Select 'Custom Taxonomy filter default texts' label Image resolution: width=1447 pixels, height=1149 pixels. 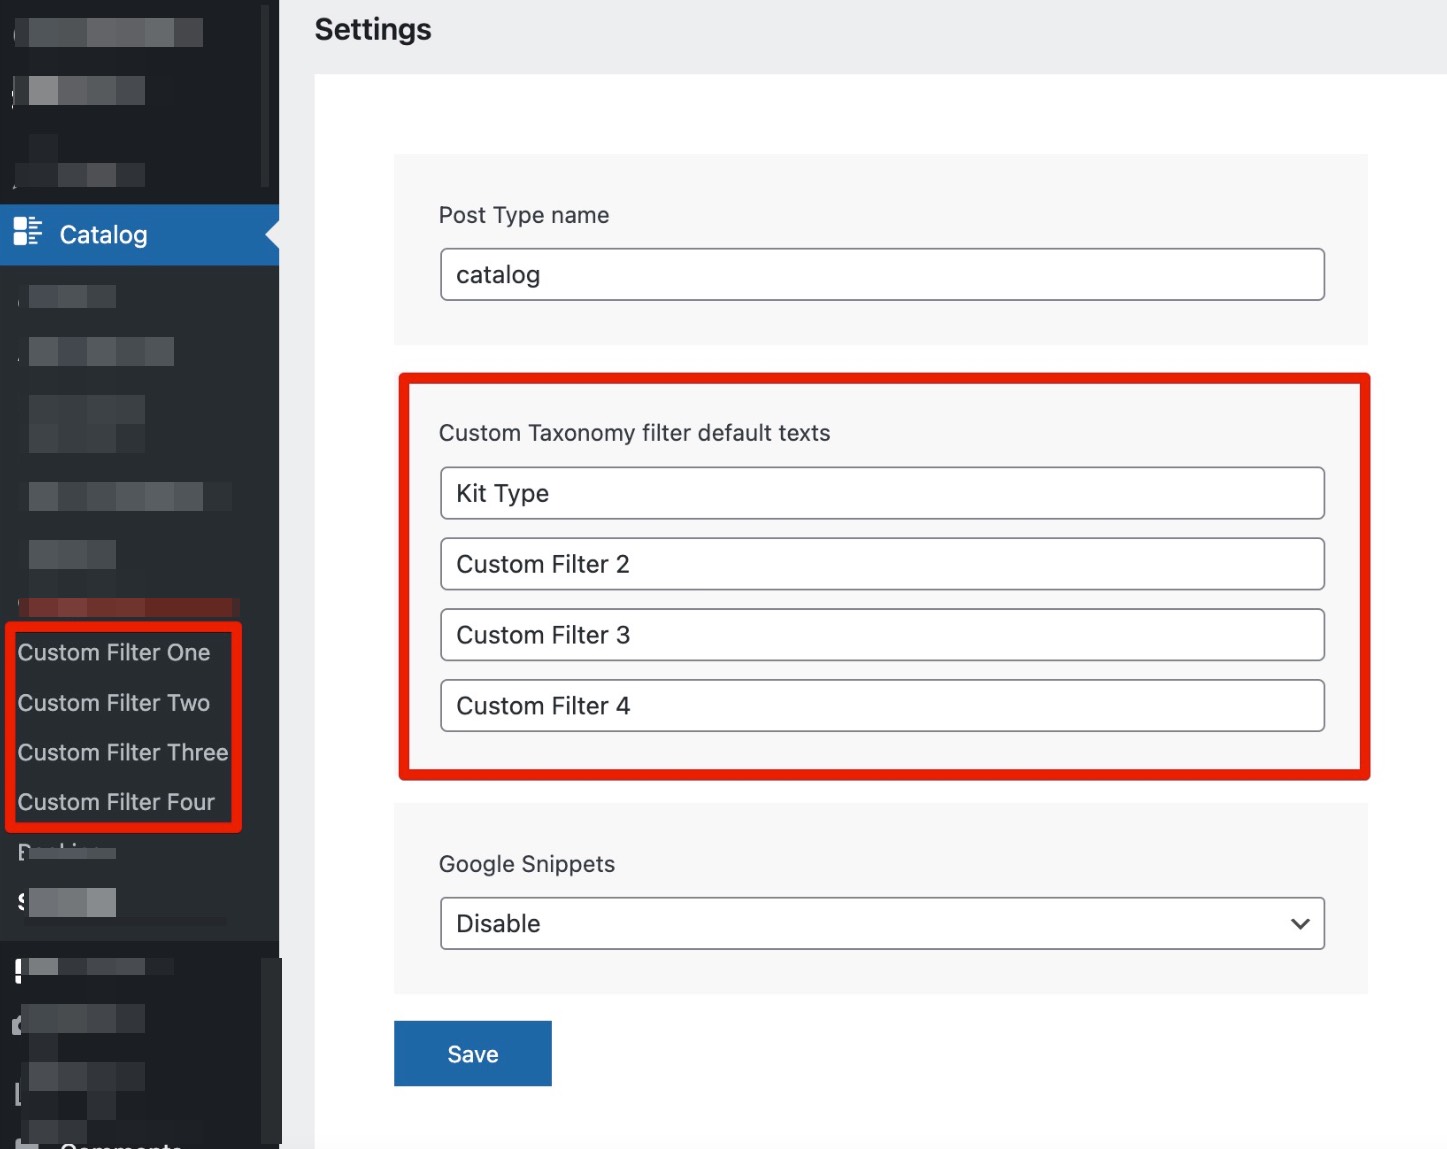(x=635, y=433)
